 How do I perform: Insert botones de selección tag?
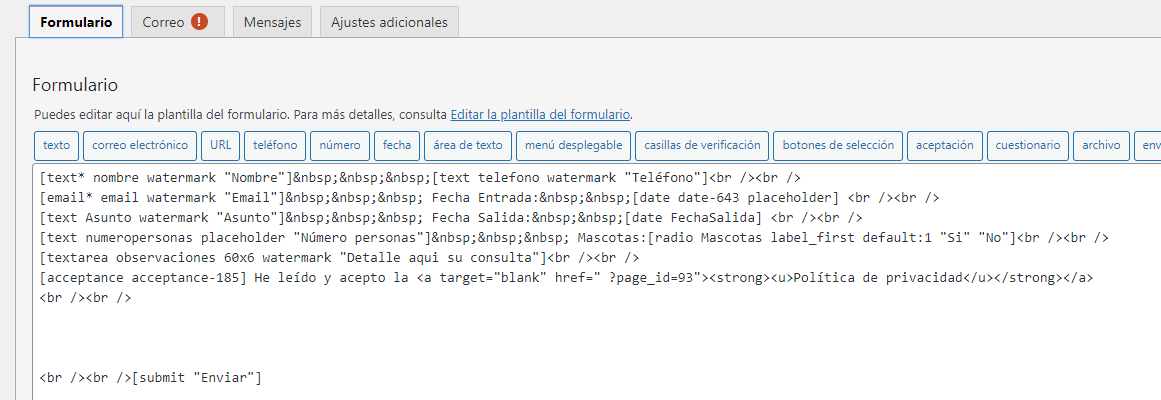pyautogui.click(x=838, y=146)
